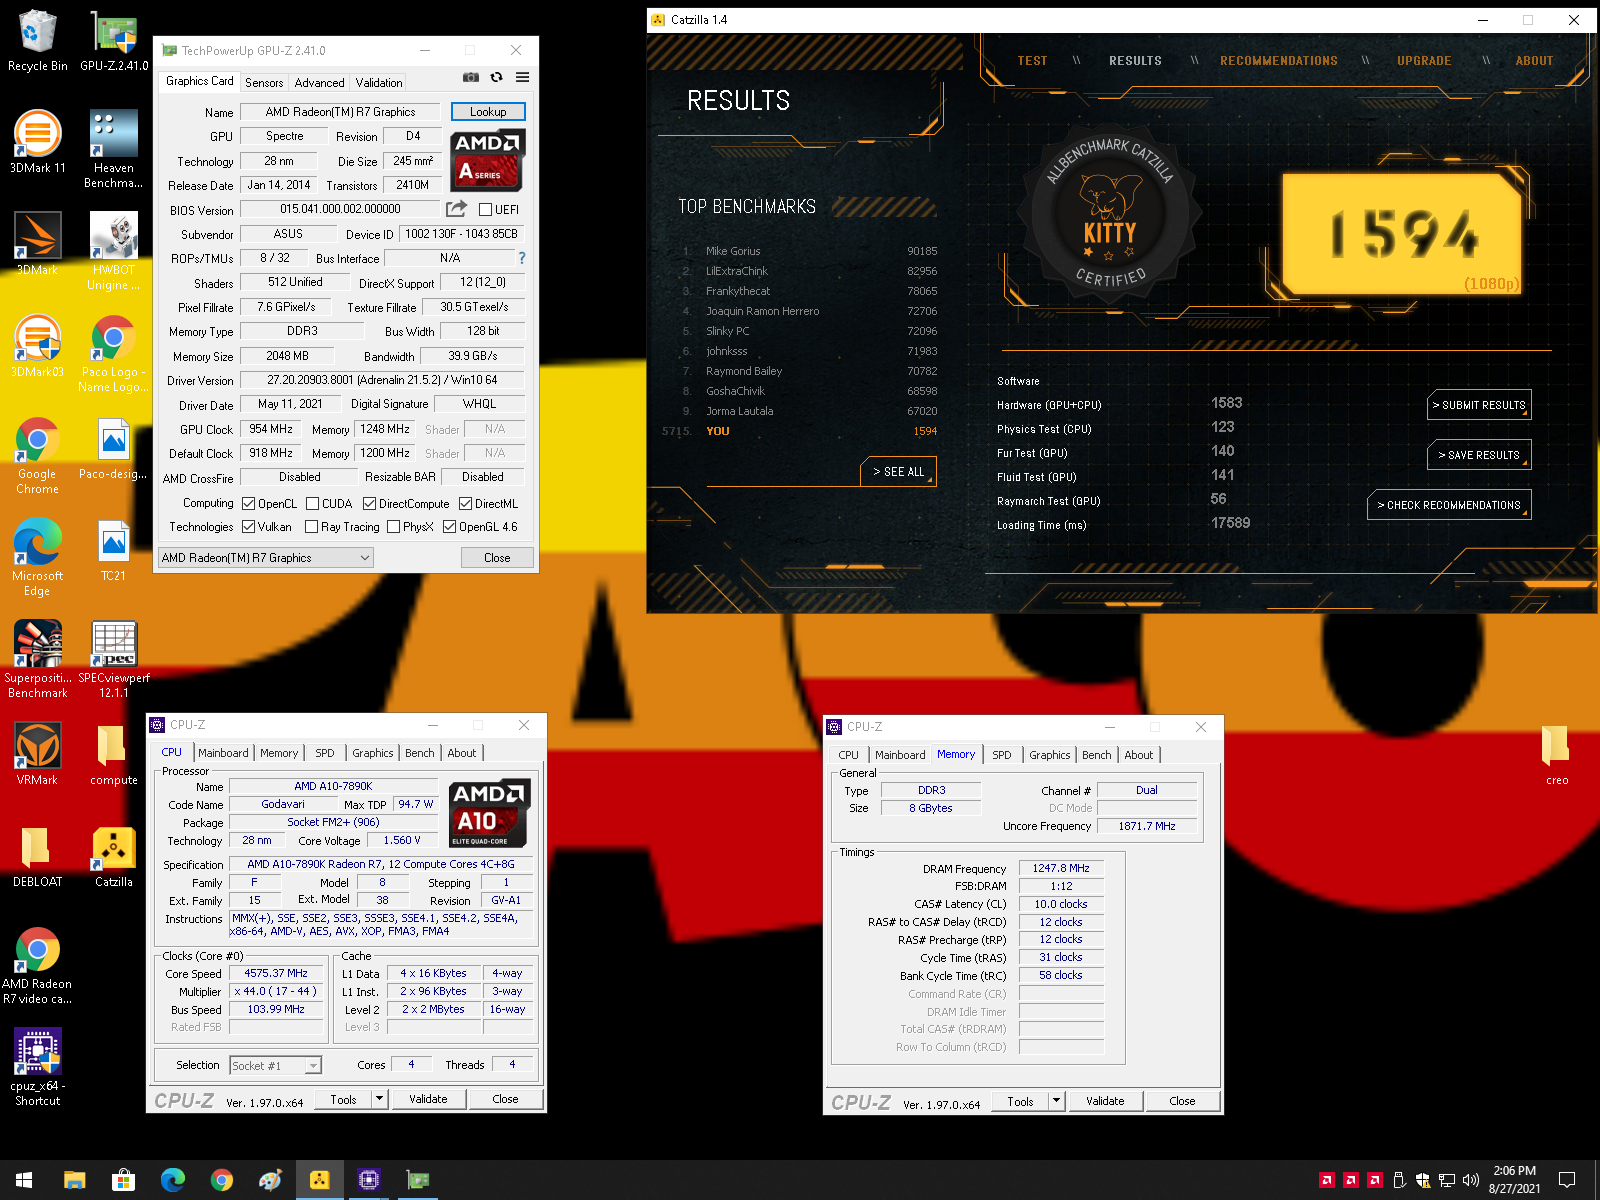Click the 1594 score display in Catzilla

click(x=1403, y=234)
